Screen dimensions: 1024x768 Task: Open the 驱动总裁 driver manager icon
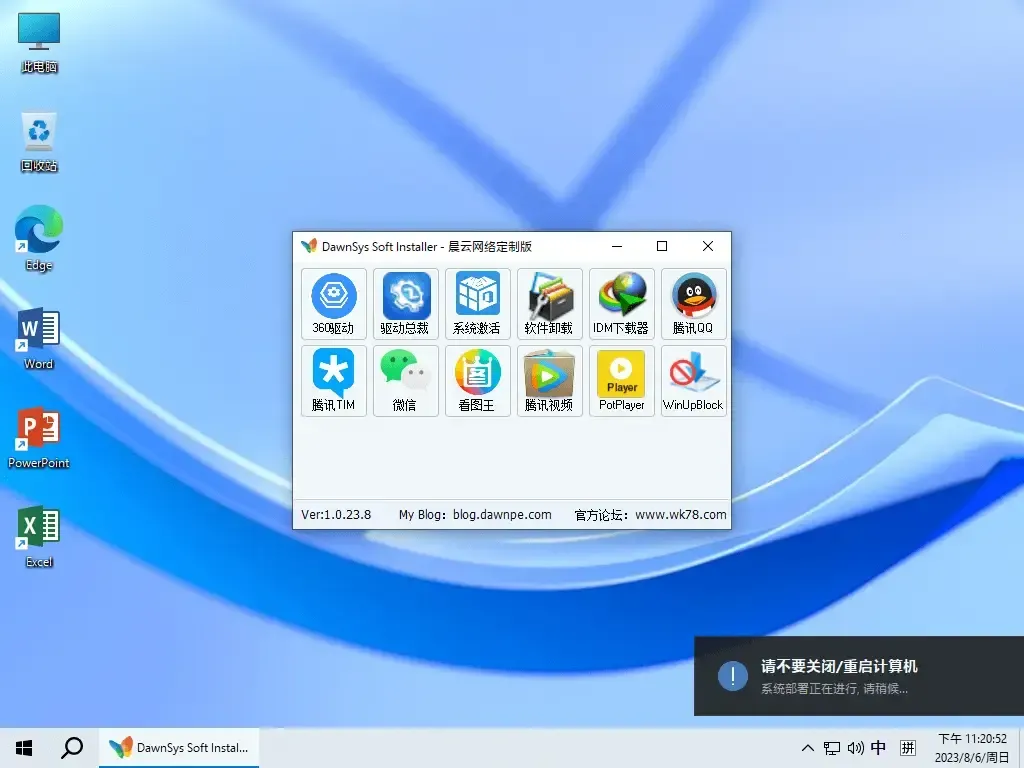pyautogui.click(x=405, y=303)
